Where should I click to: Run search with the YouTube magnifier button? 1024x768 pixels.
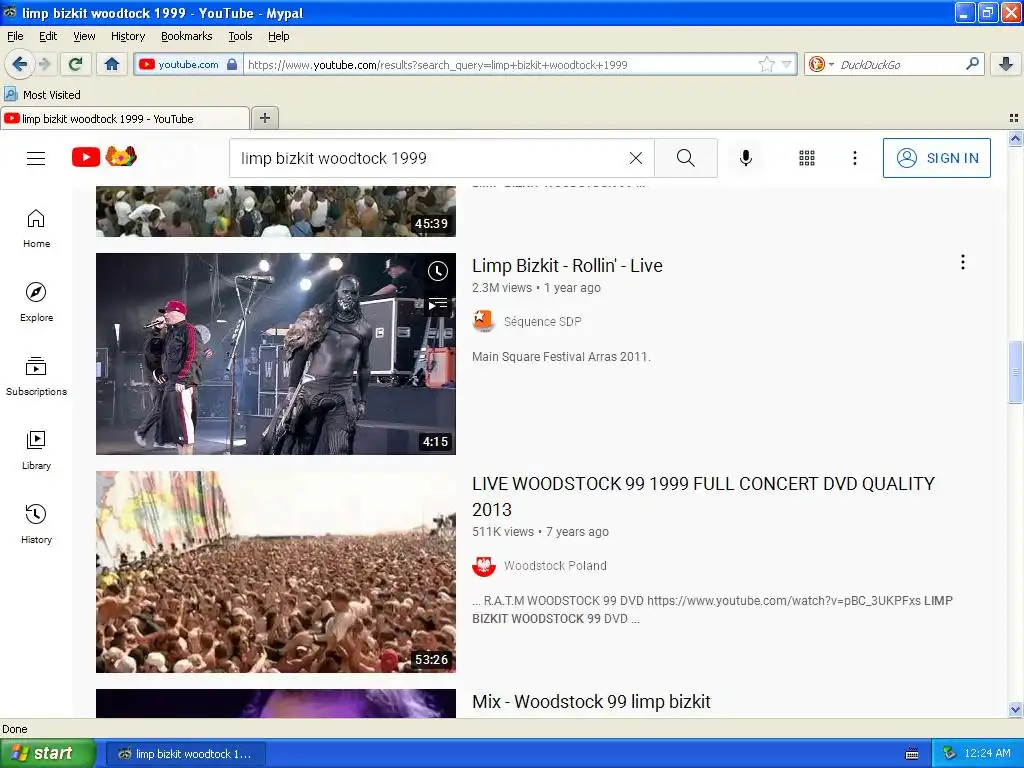(686, 158)
